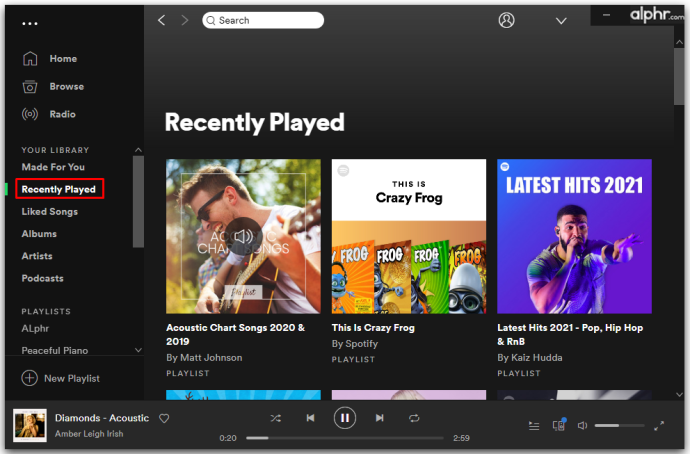Screen dimensions: 690x454
Task: Click the speaker icon on Acoustic cover
Action: point(243,237)
